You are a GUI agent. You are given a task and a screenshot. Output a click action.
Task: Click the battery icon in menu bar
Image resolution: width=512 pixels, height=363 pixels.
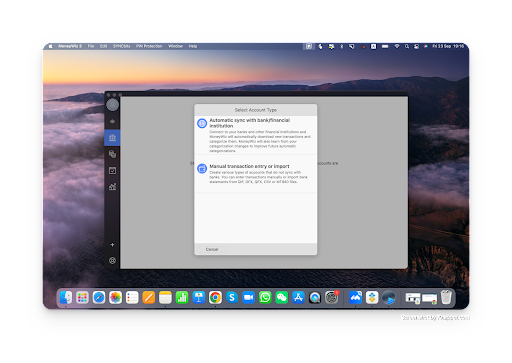click(385, 46)
